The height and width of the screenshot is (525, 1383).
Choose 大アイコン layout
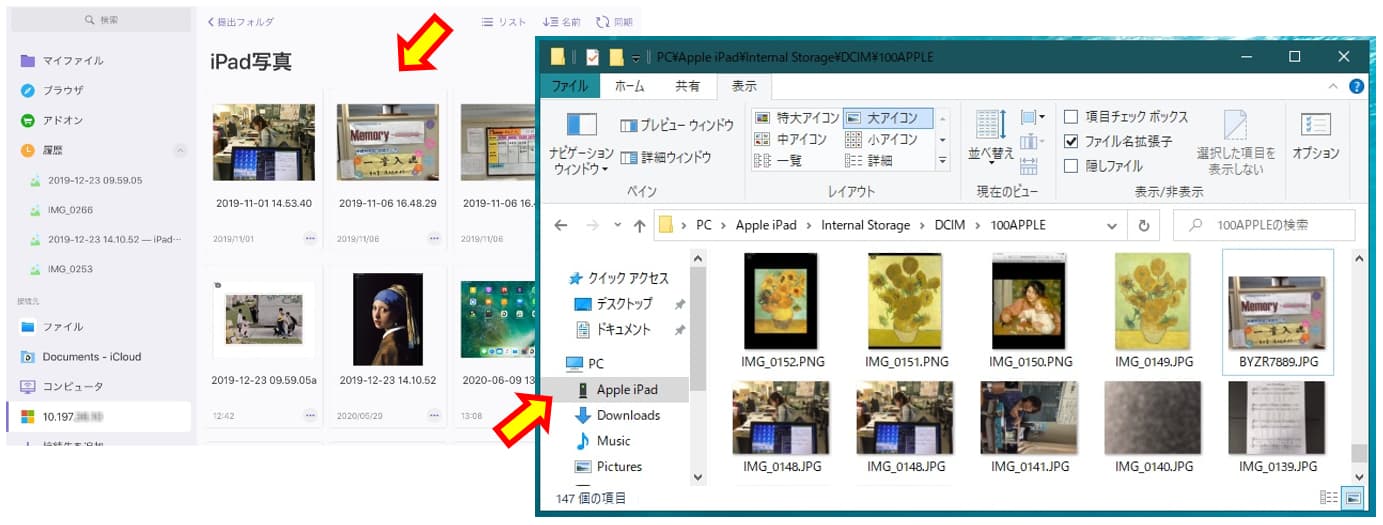[x=888, y=118]
